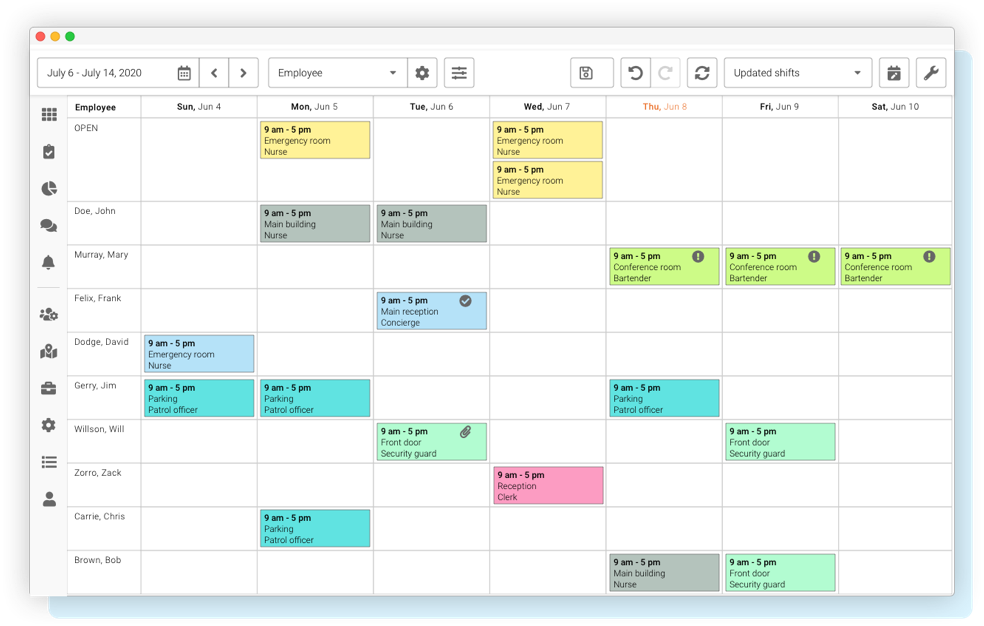Open the calendar edit icon in toolbar

click(x=894, y=73)
